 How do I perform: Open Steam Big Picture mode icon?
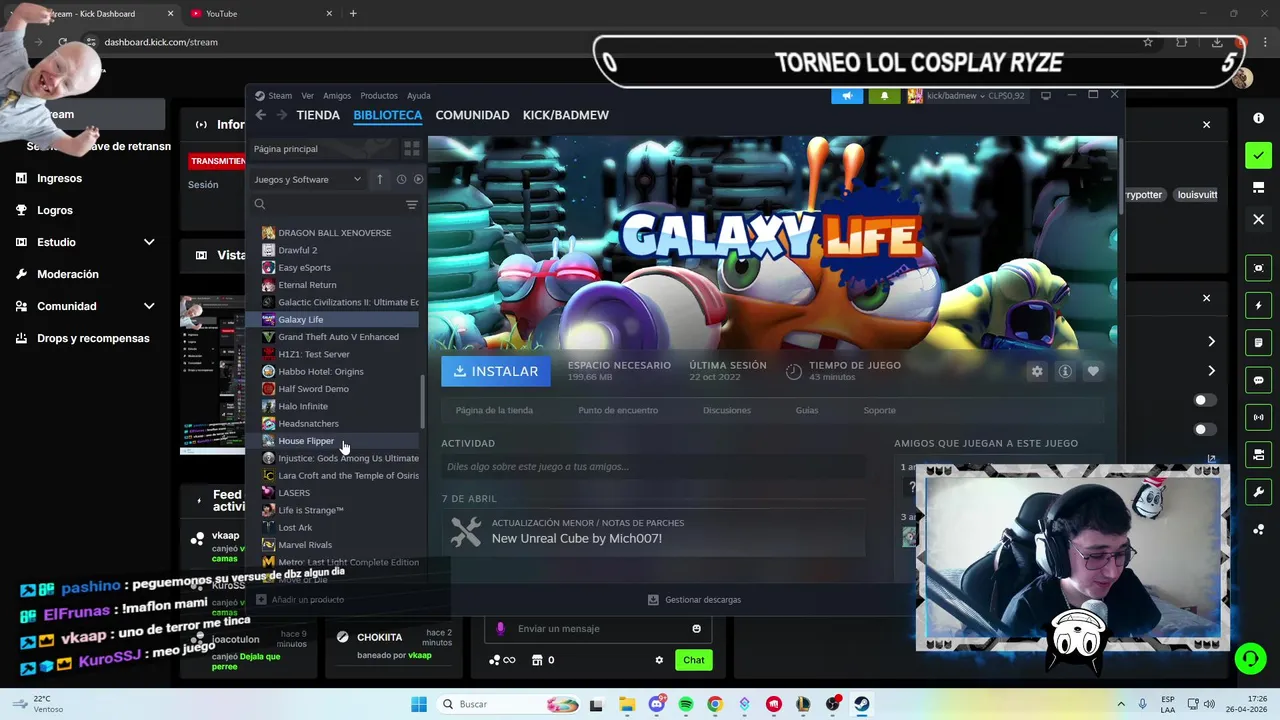[1046, 95]
